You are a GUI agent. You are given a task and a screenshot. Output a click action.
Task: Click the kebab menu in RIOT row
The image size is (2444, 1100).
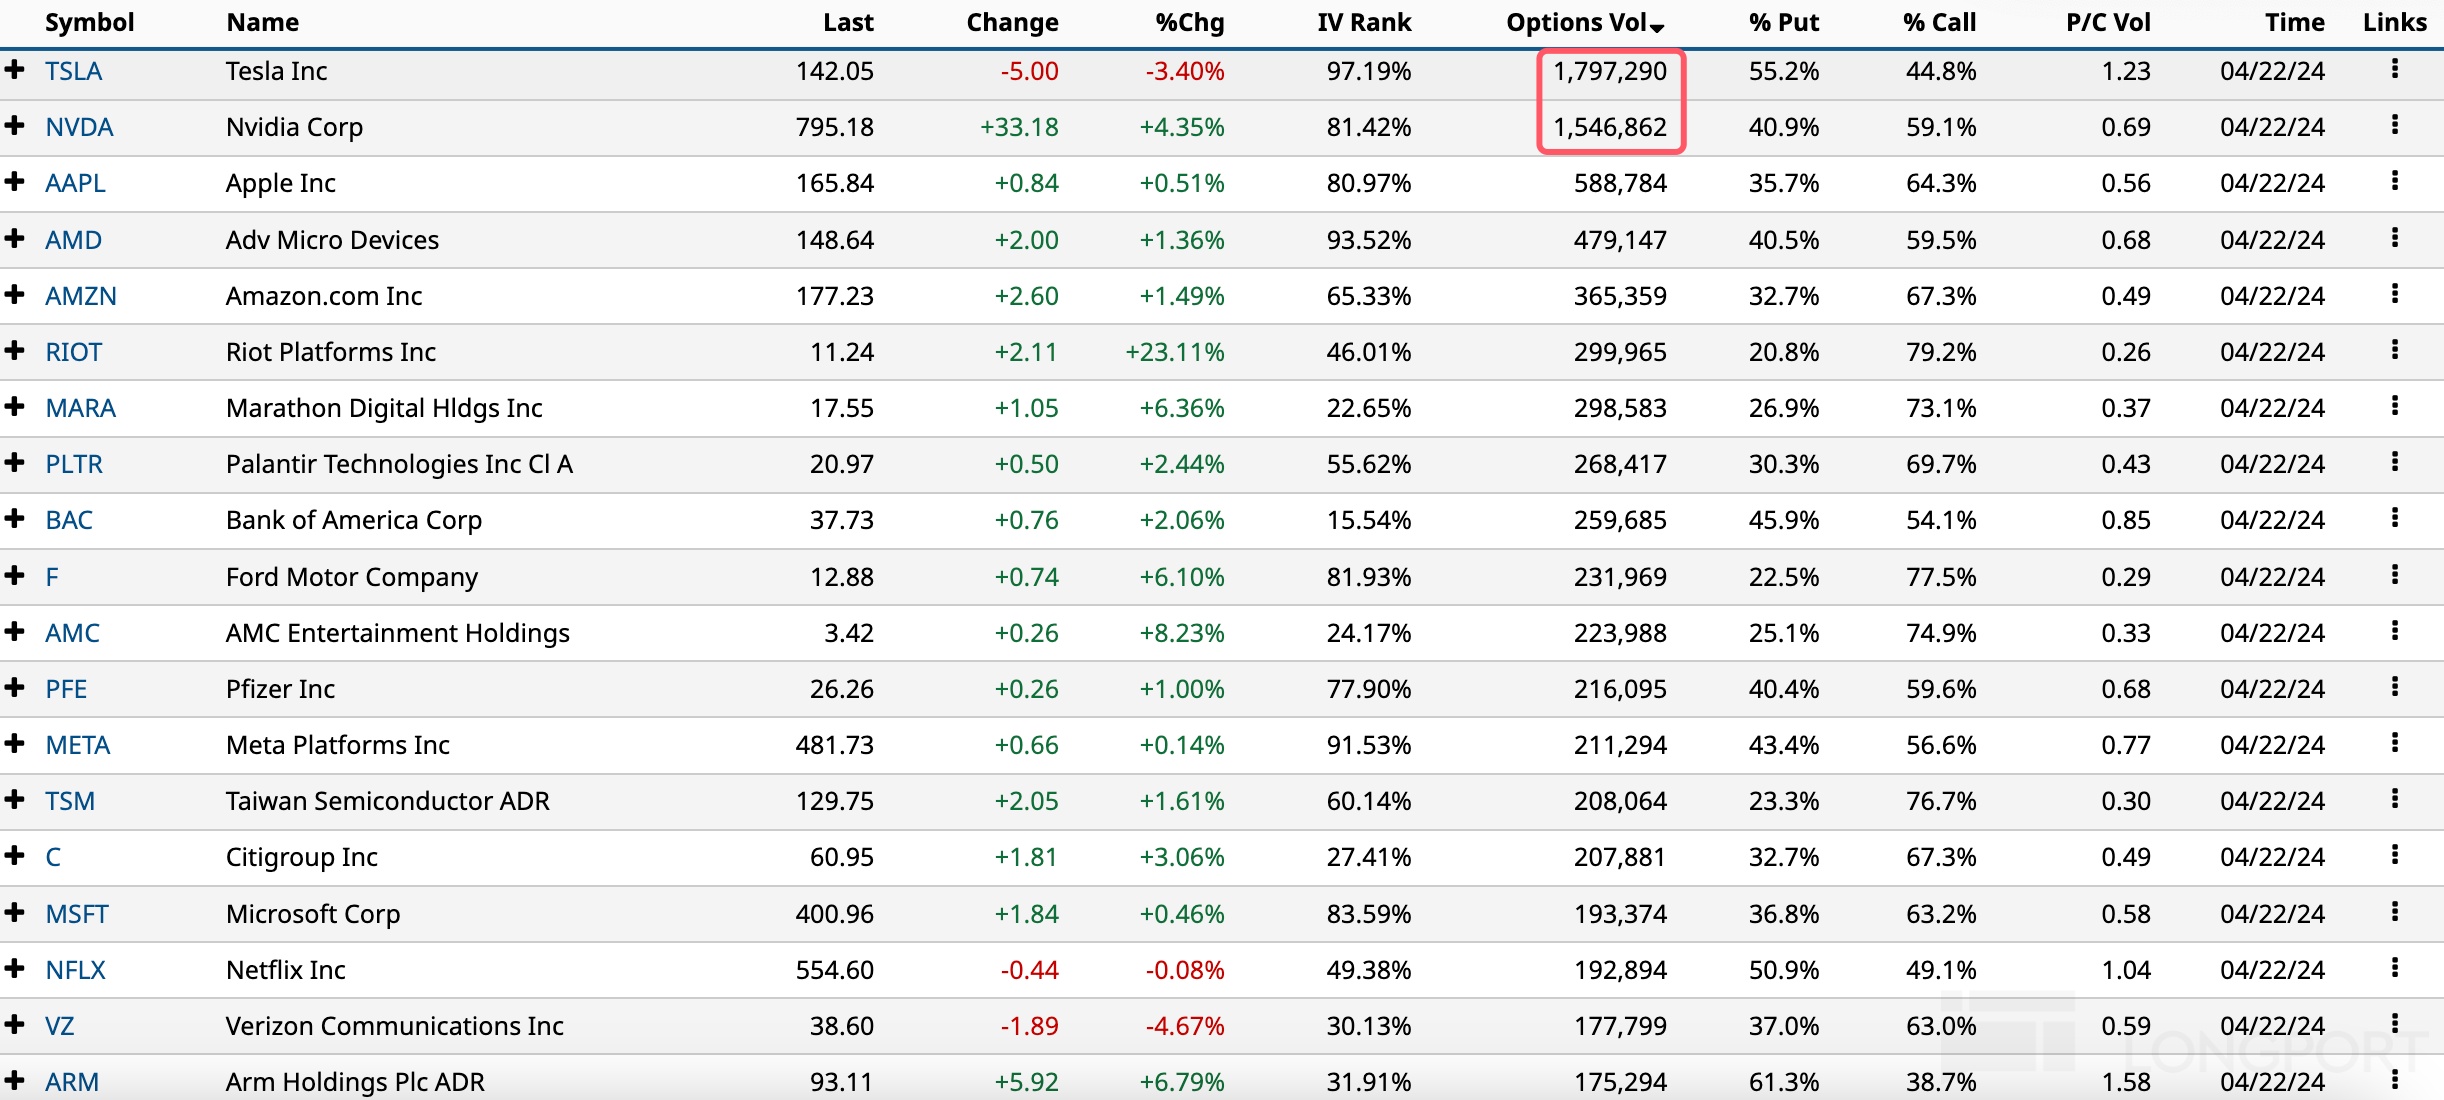pos(2394,350)
